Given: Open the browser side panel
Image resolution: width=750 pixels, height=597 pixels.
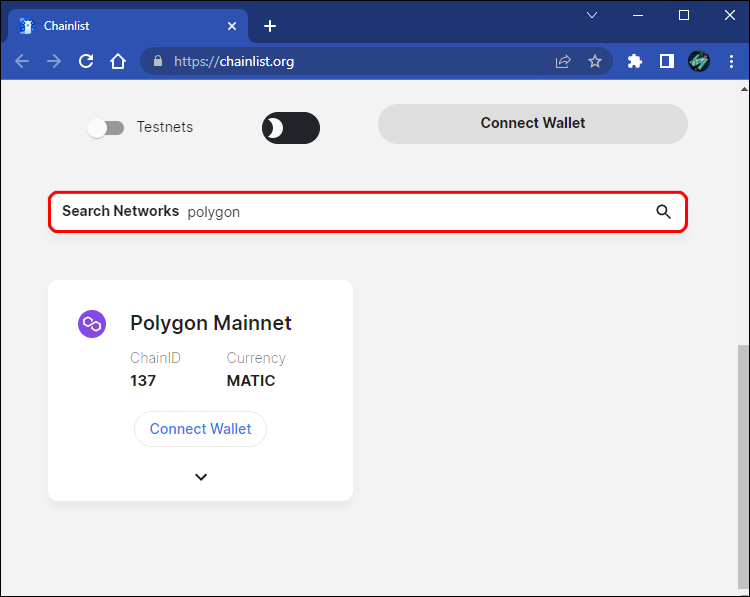Looking at the screenshot, I should click(667, 61).
